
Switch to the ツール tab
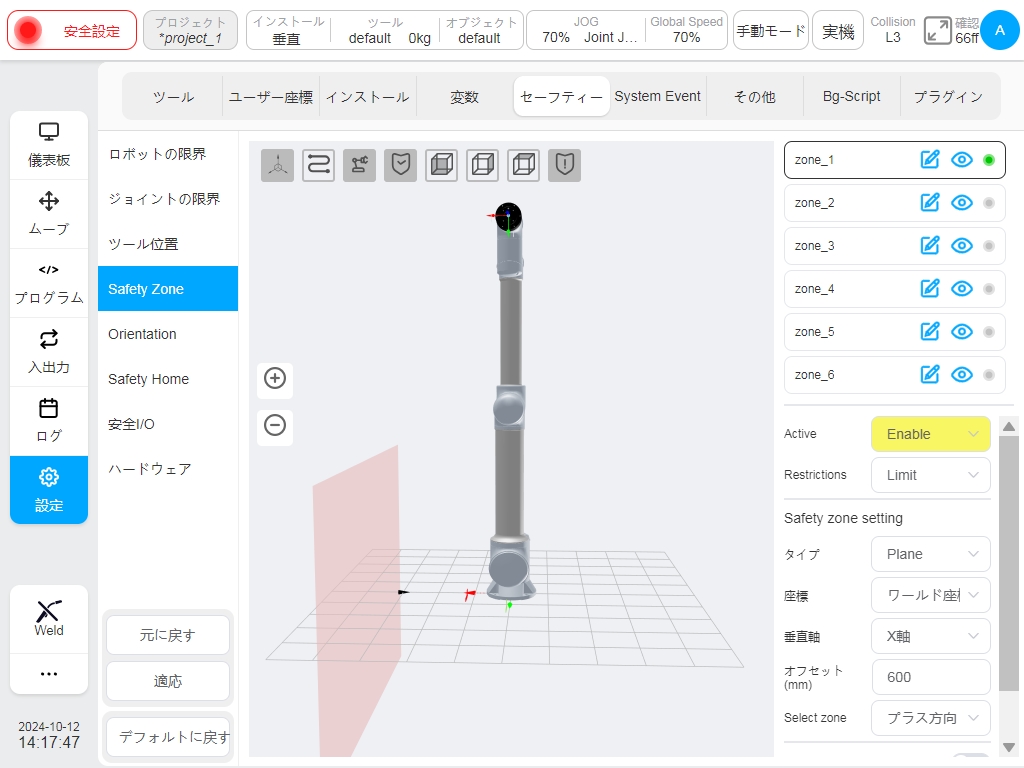[x=173, y=97]
